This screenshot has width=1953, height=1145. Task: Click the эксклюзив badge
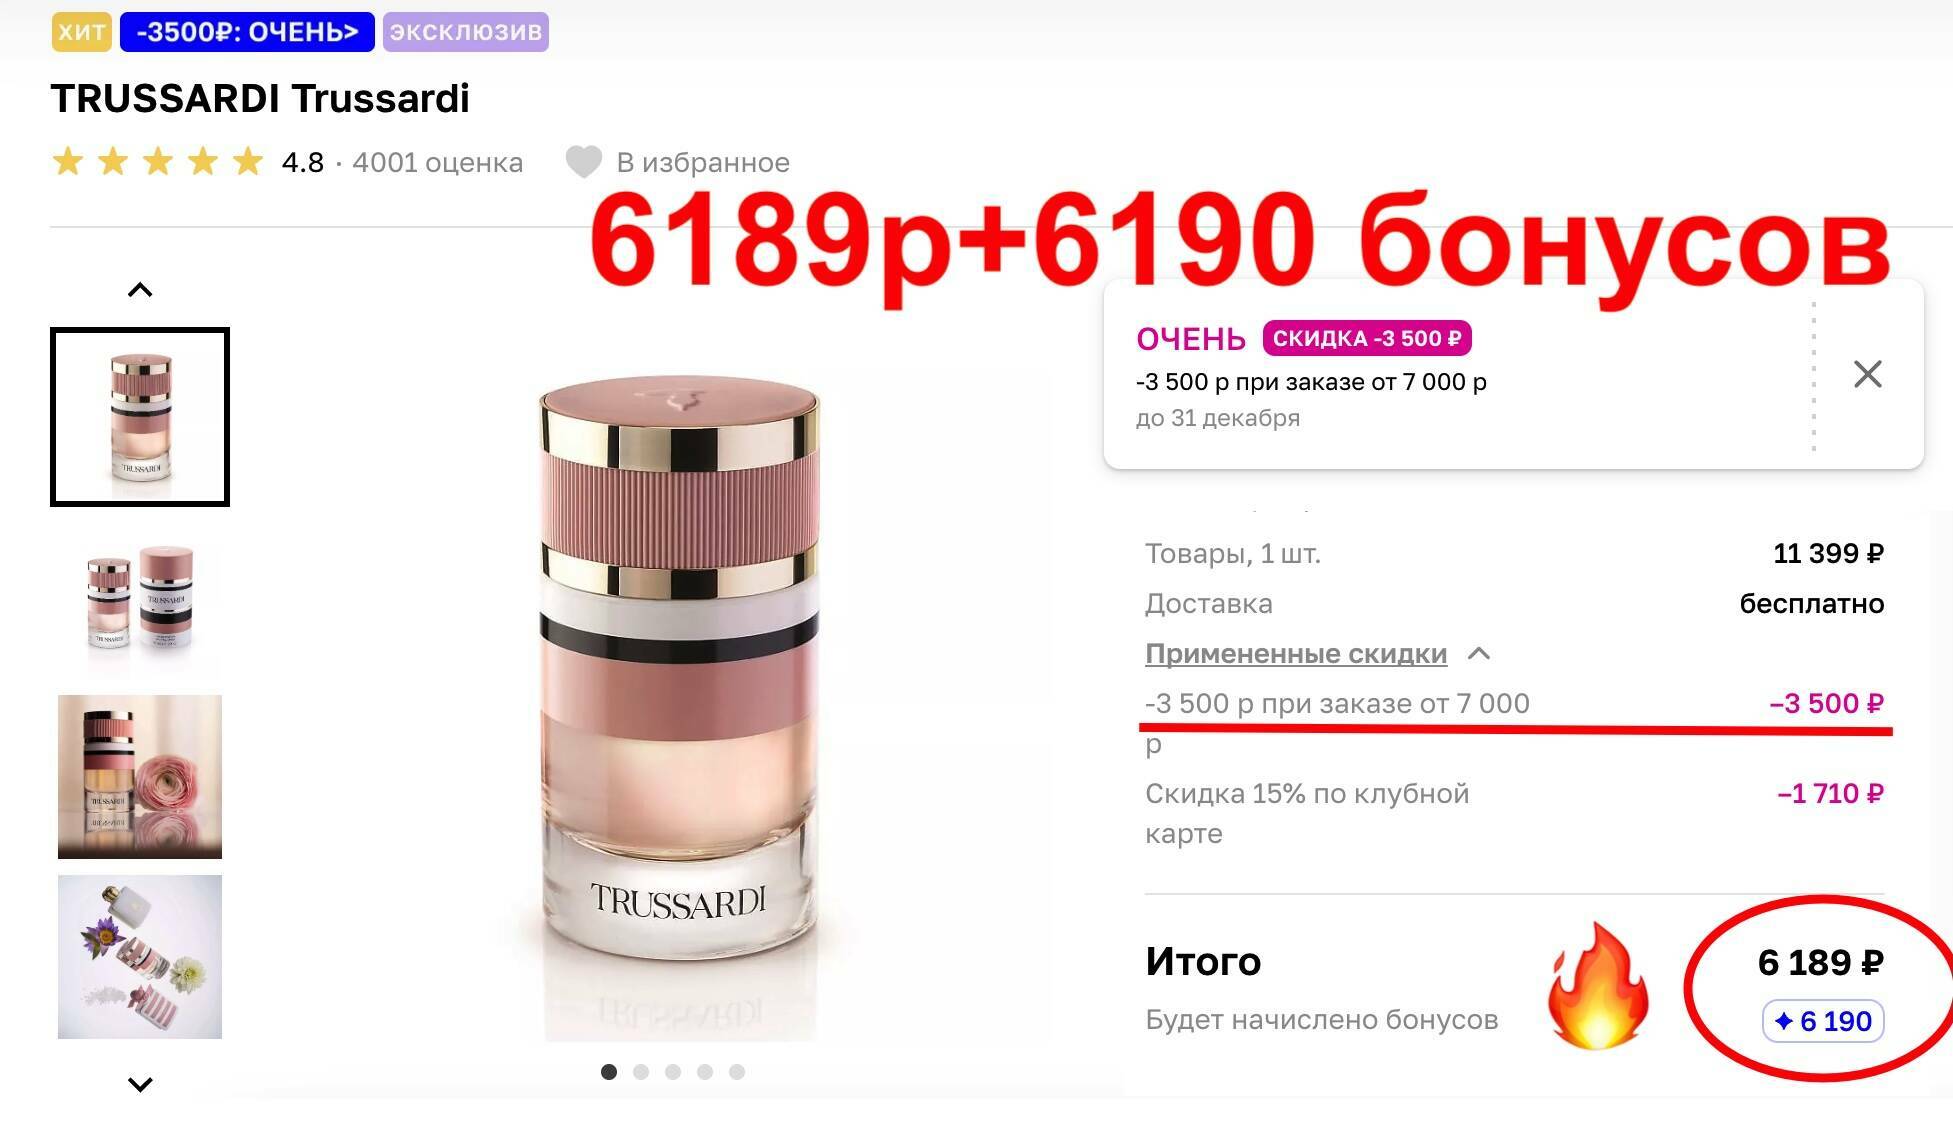click(466, 32)
